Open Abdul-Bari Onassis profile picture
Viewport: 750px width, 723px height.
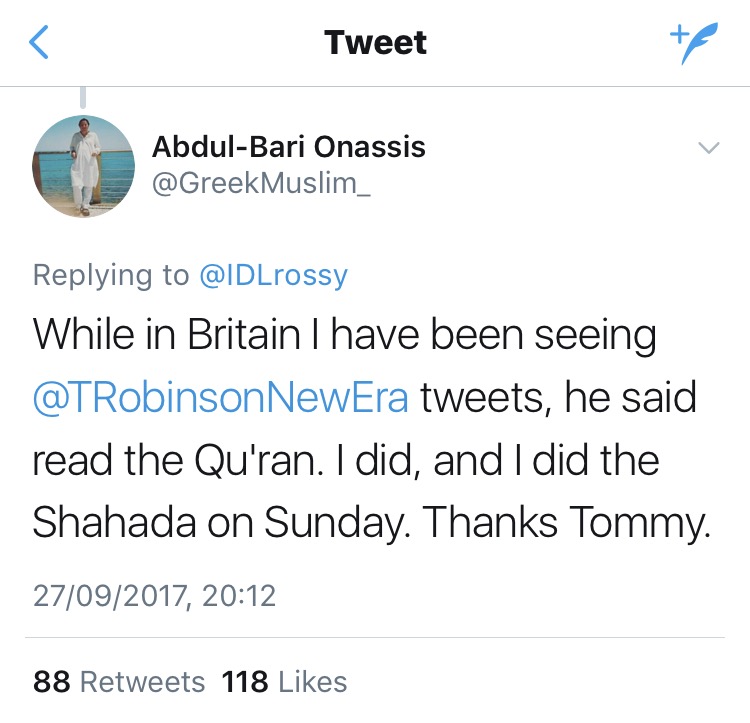click(83, 166)
